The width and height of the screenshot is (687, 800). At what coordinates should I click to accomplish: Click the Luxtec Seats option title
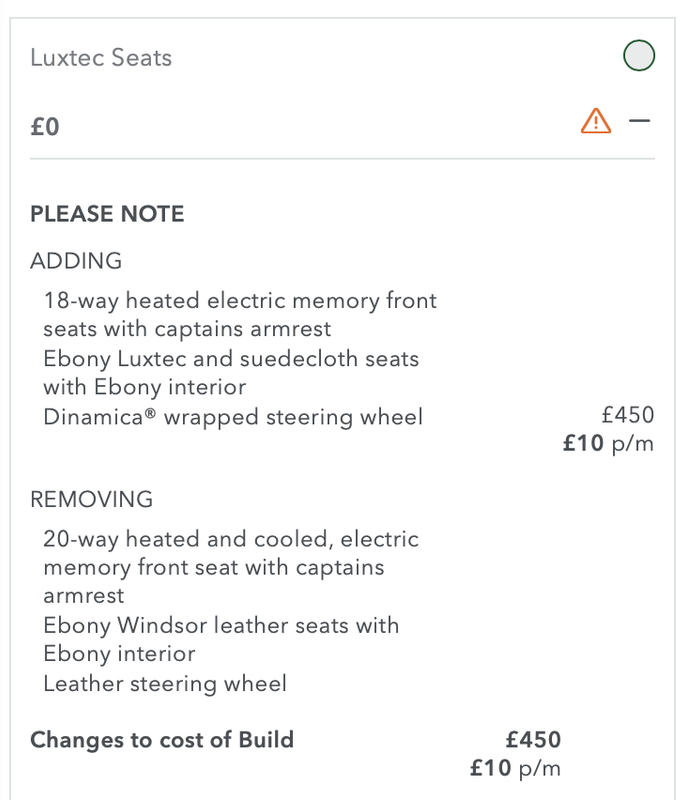coord(101,58)
